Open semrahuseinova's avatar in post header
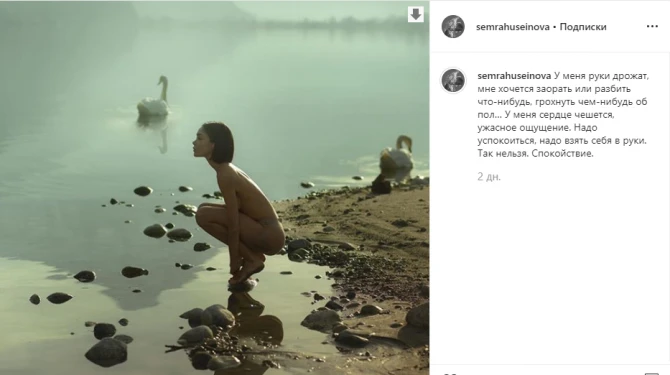 click(x=453, y=26)
